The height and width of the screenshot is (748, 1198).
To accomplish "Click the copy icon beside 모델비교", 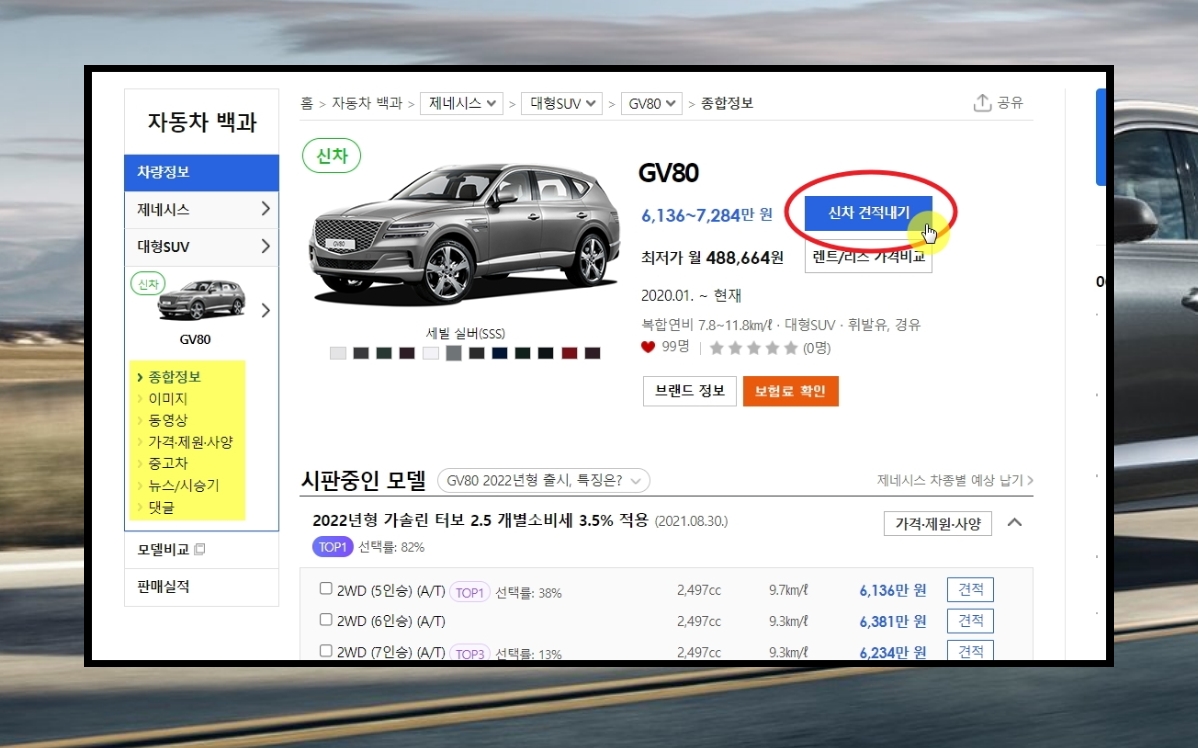I will [x=200, y=549].
